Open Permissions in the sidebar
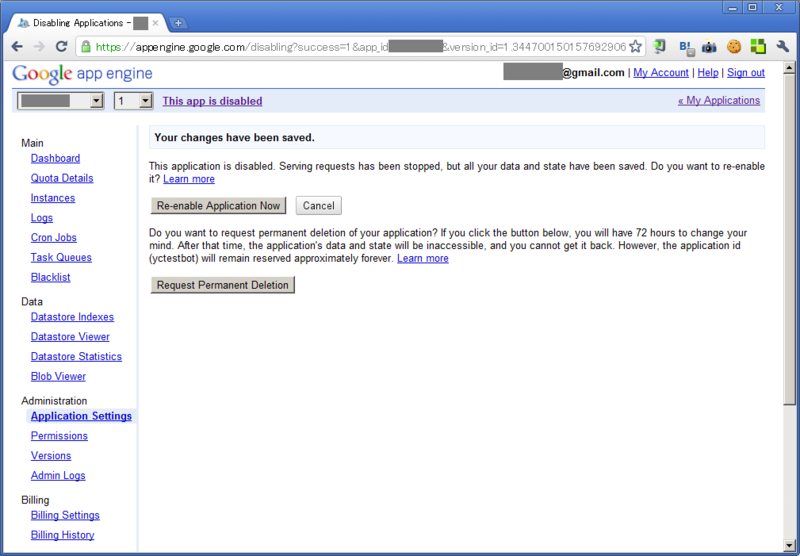The image size is (800, 556). coord(59,436)
